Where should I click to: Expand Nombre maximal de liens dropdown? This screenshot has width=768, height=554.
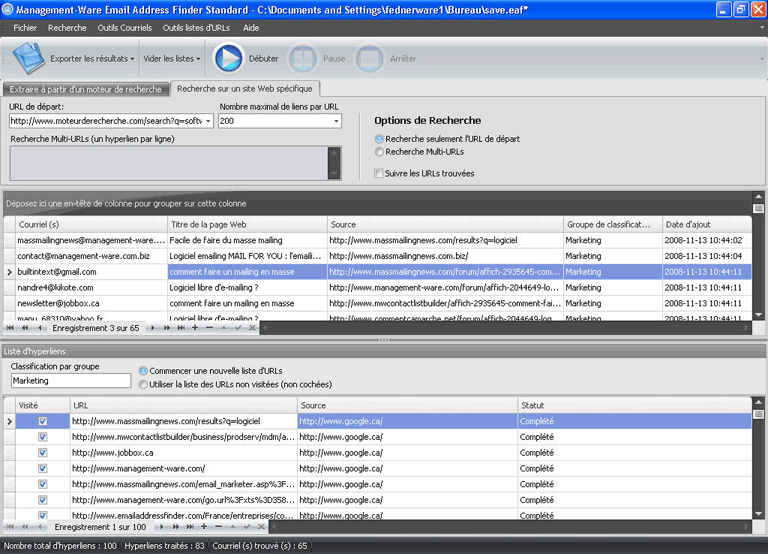(339, 121)
